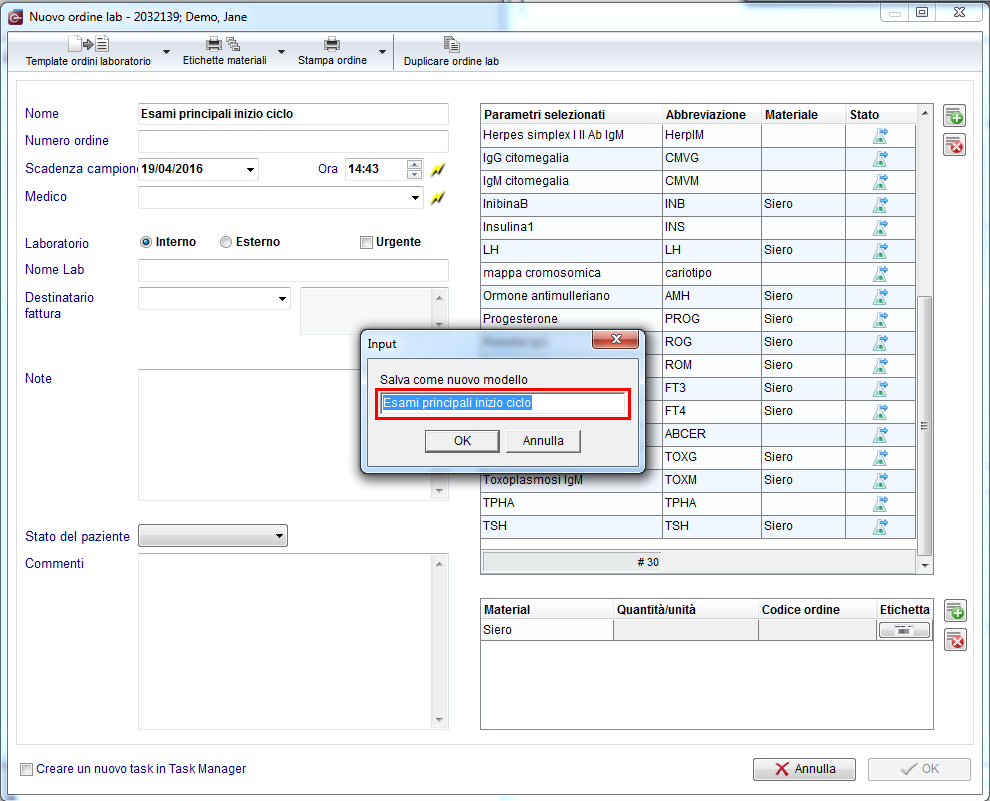The height and width of the screenshot is (801, 990).
Task: Sort by Abbreviazione column header
Action: [x=712, y=115]
